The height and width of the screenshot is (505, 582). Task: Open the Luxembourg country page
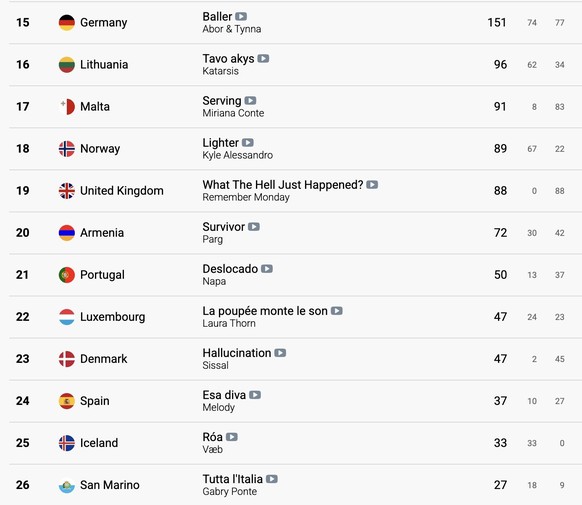pyautogui.click(x=112, y=317)
